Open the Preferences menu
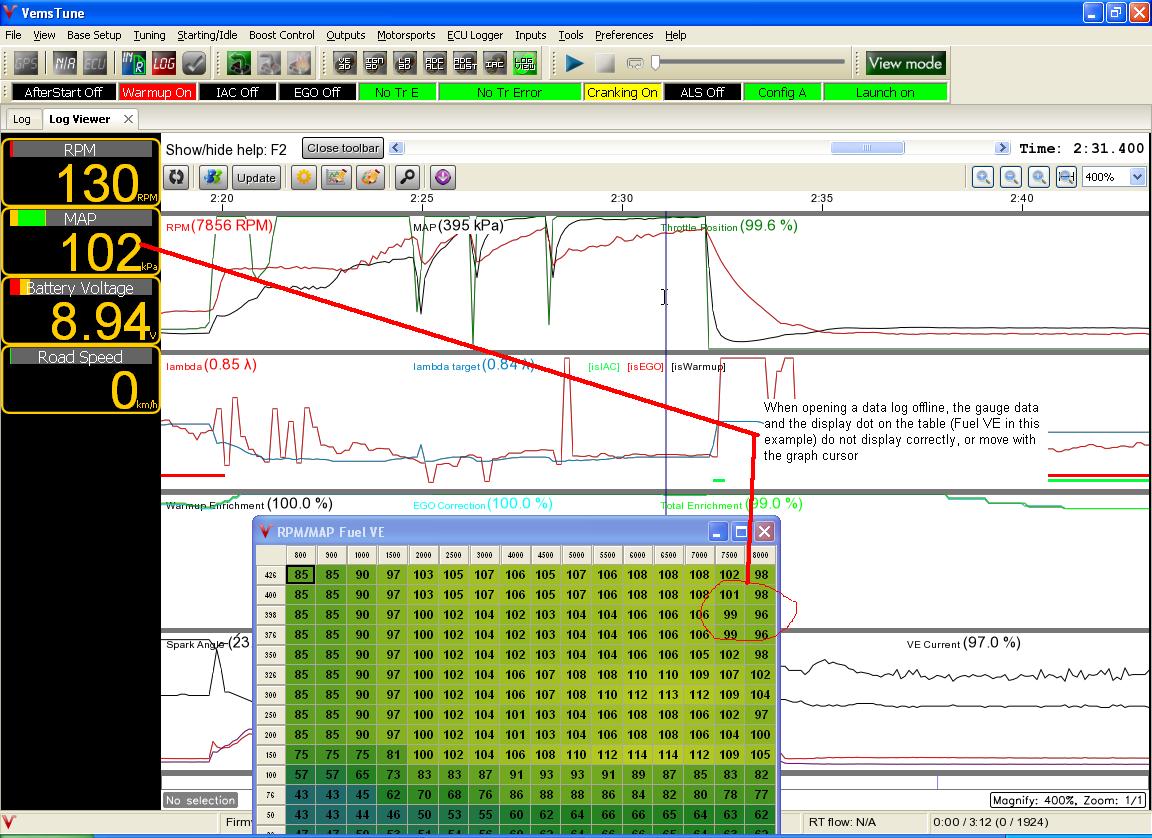The image size is (1152, 838). pos(624,35)
